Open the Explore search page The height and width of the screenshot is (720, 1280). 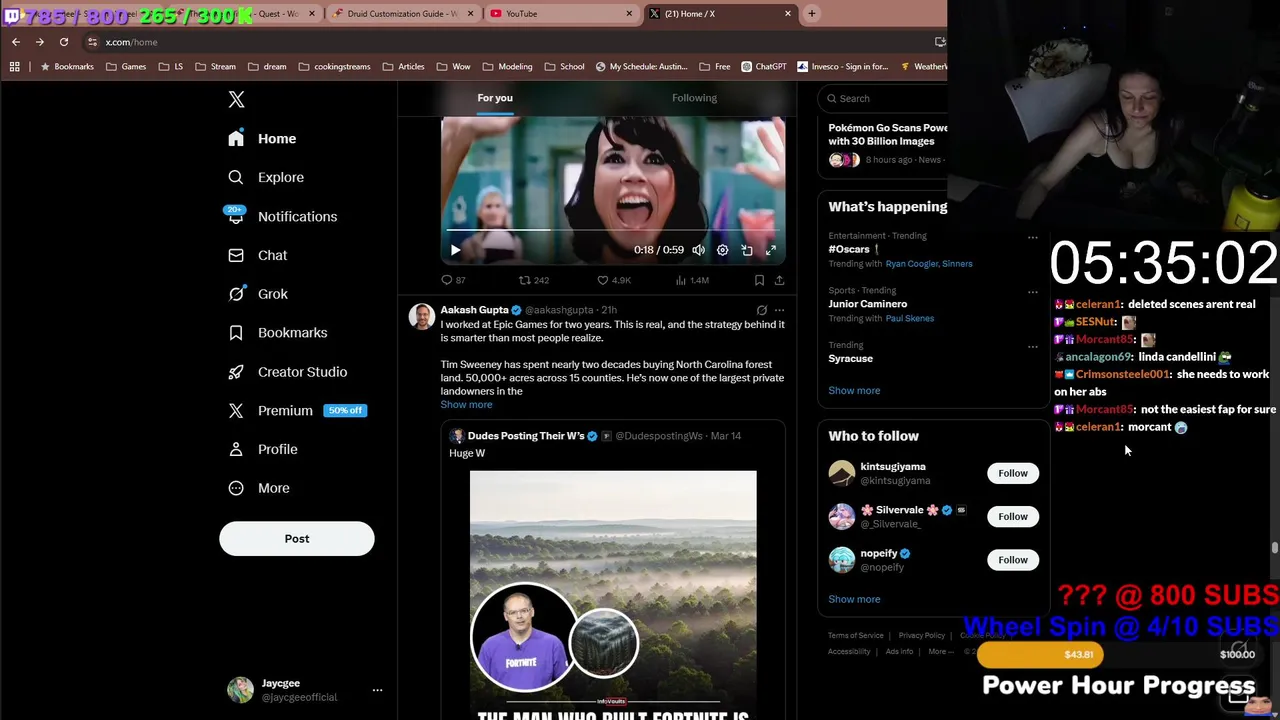[265, 177]
